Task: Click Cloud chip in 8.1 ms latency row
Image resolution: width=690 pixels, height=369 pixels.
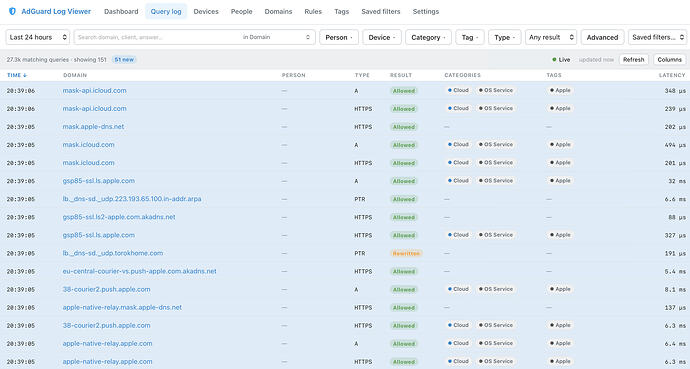Action: [458, 289]
